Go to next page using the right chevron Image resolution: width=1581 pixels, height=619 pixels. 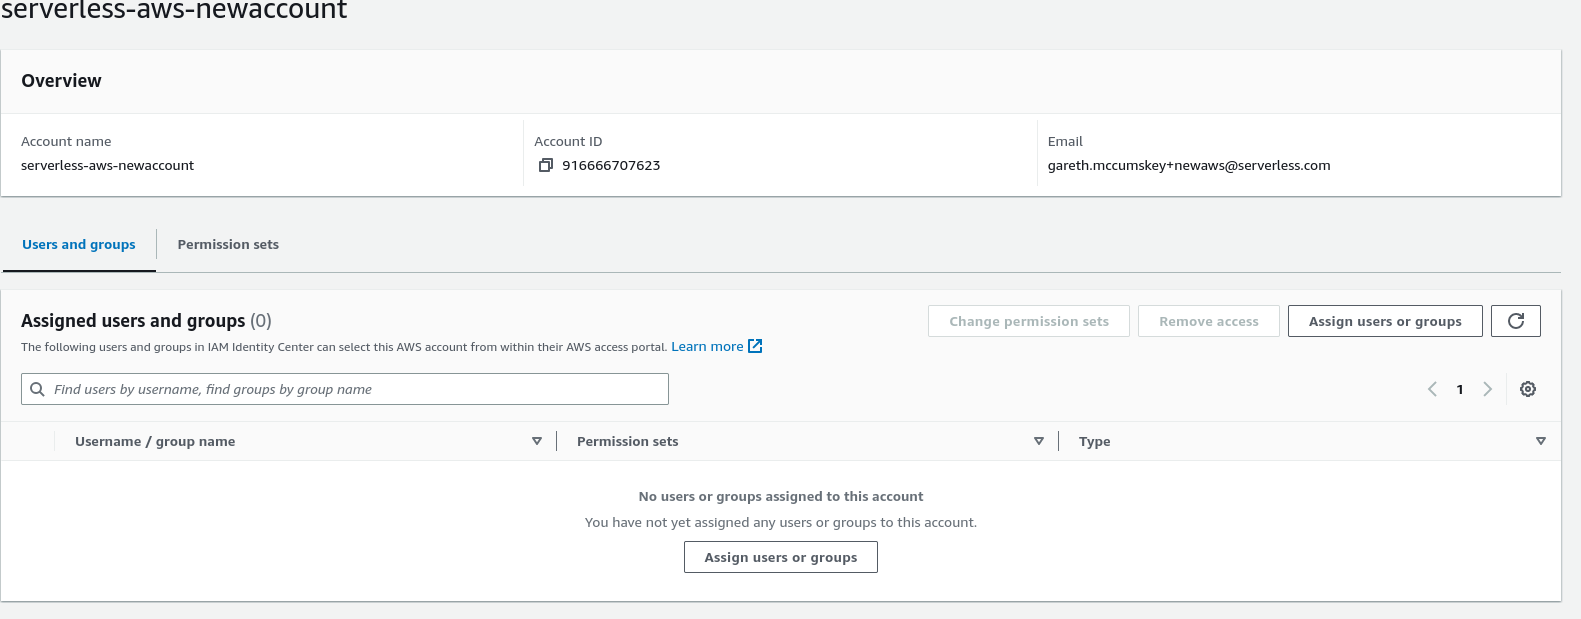(1487, 389)
